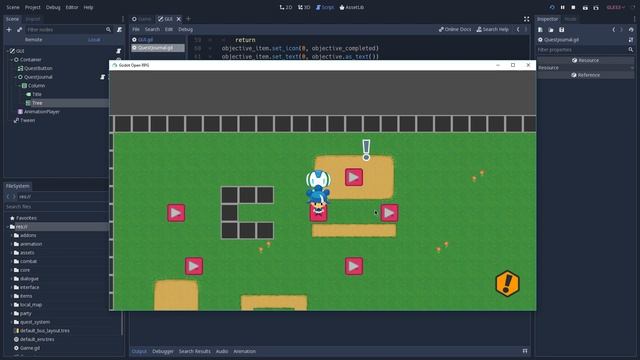Switch workspace to 2D

click(x=286, y=7)
